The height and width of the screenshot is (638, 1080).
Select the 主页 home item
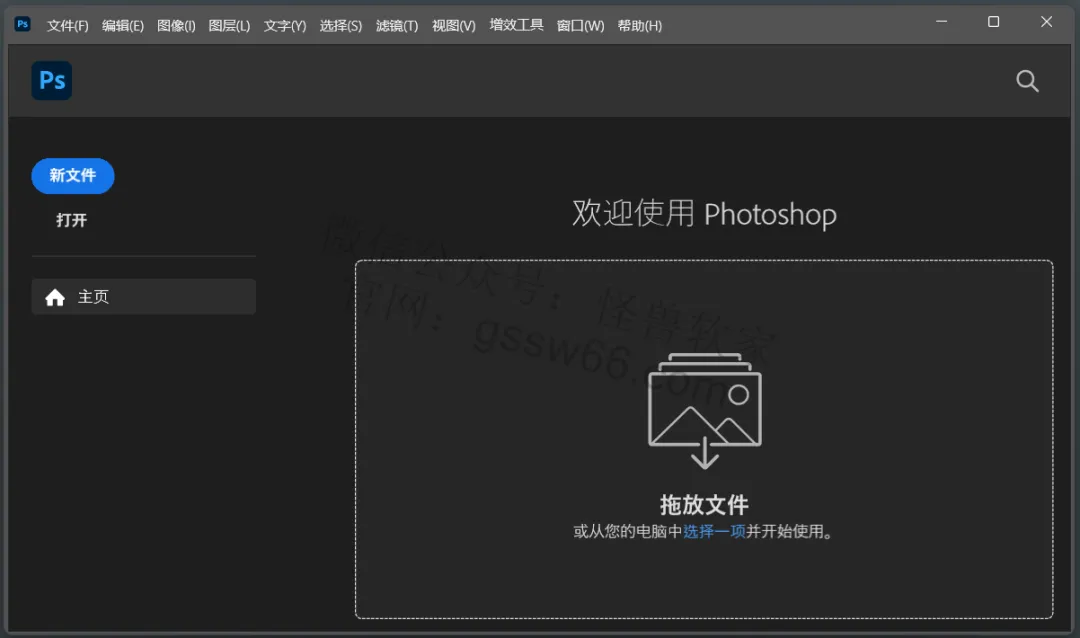pyautogui.click(x=143, y=297)
